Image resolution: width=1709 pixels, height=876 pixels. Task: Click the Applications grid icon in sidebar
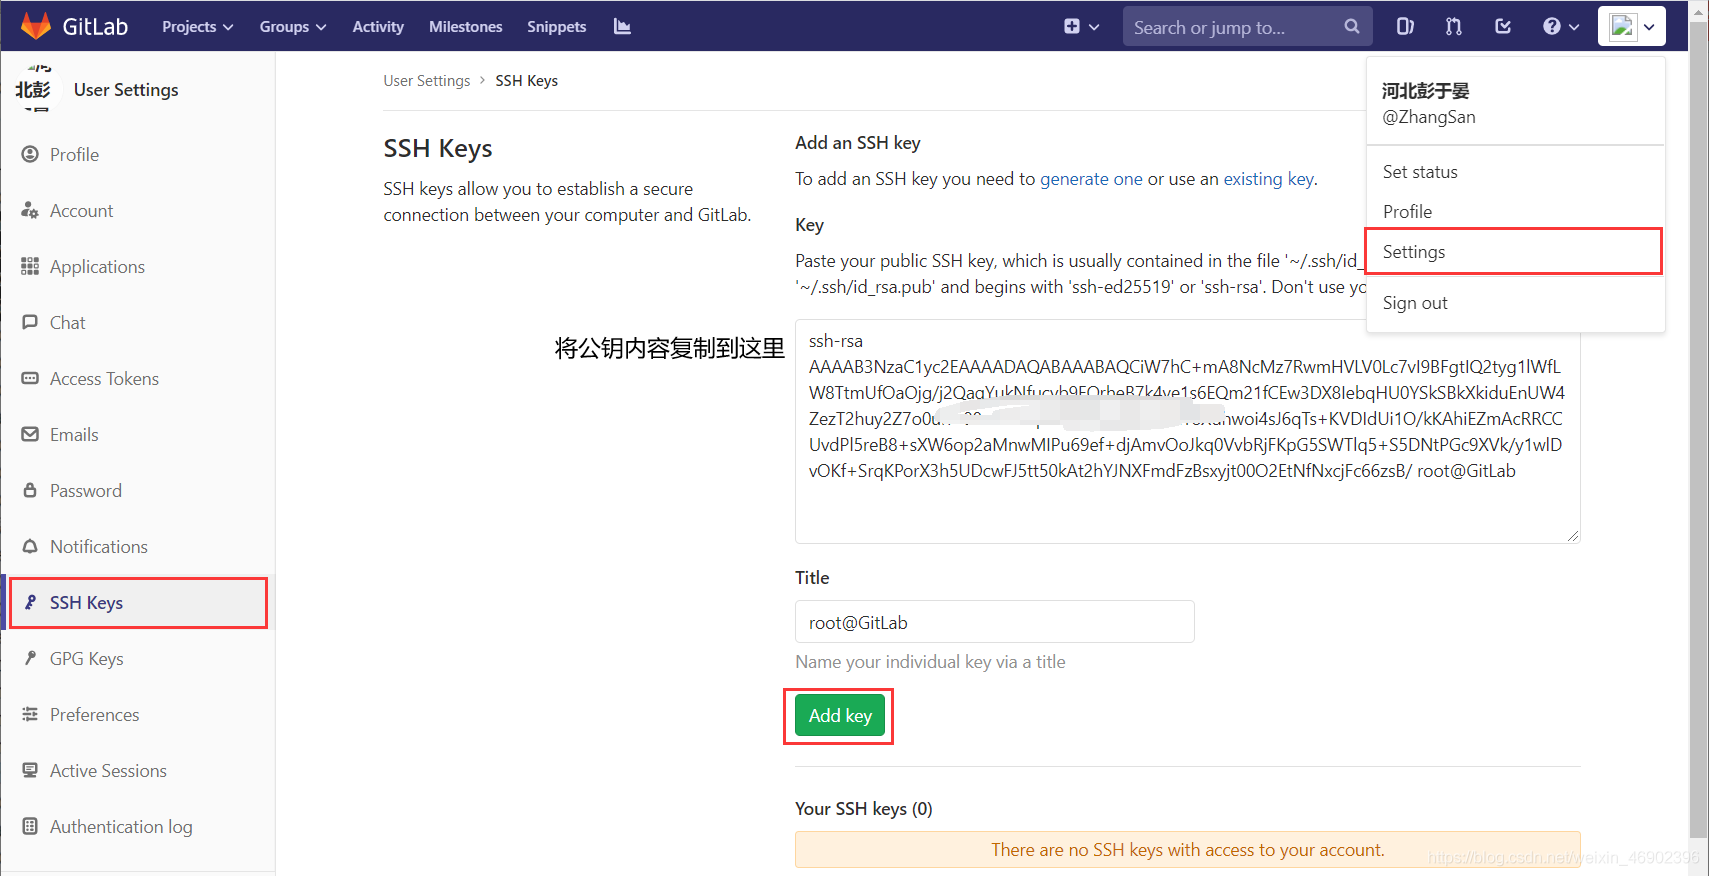pyautogui.click(x=30, y=266)
